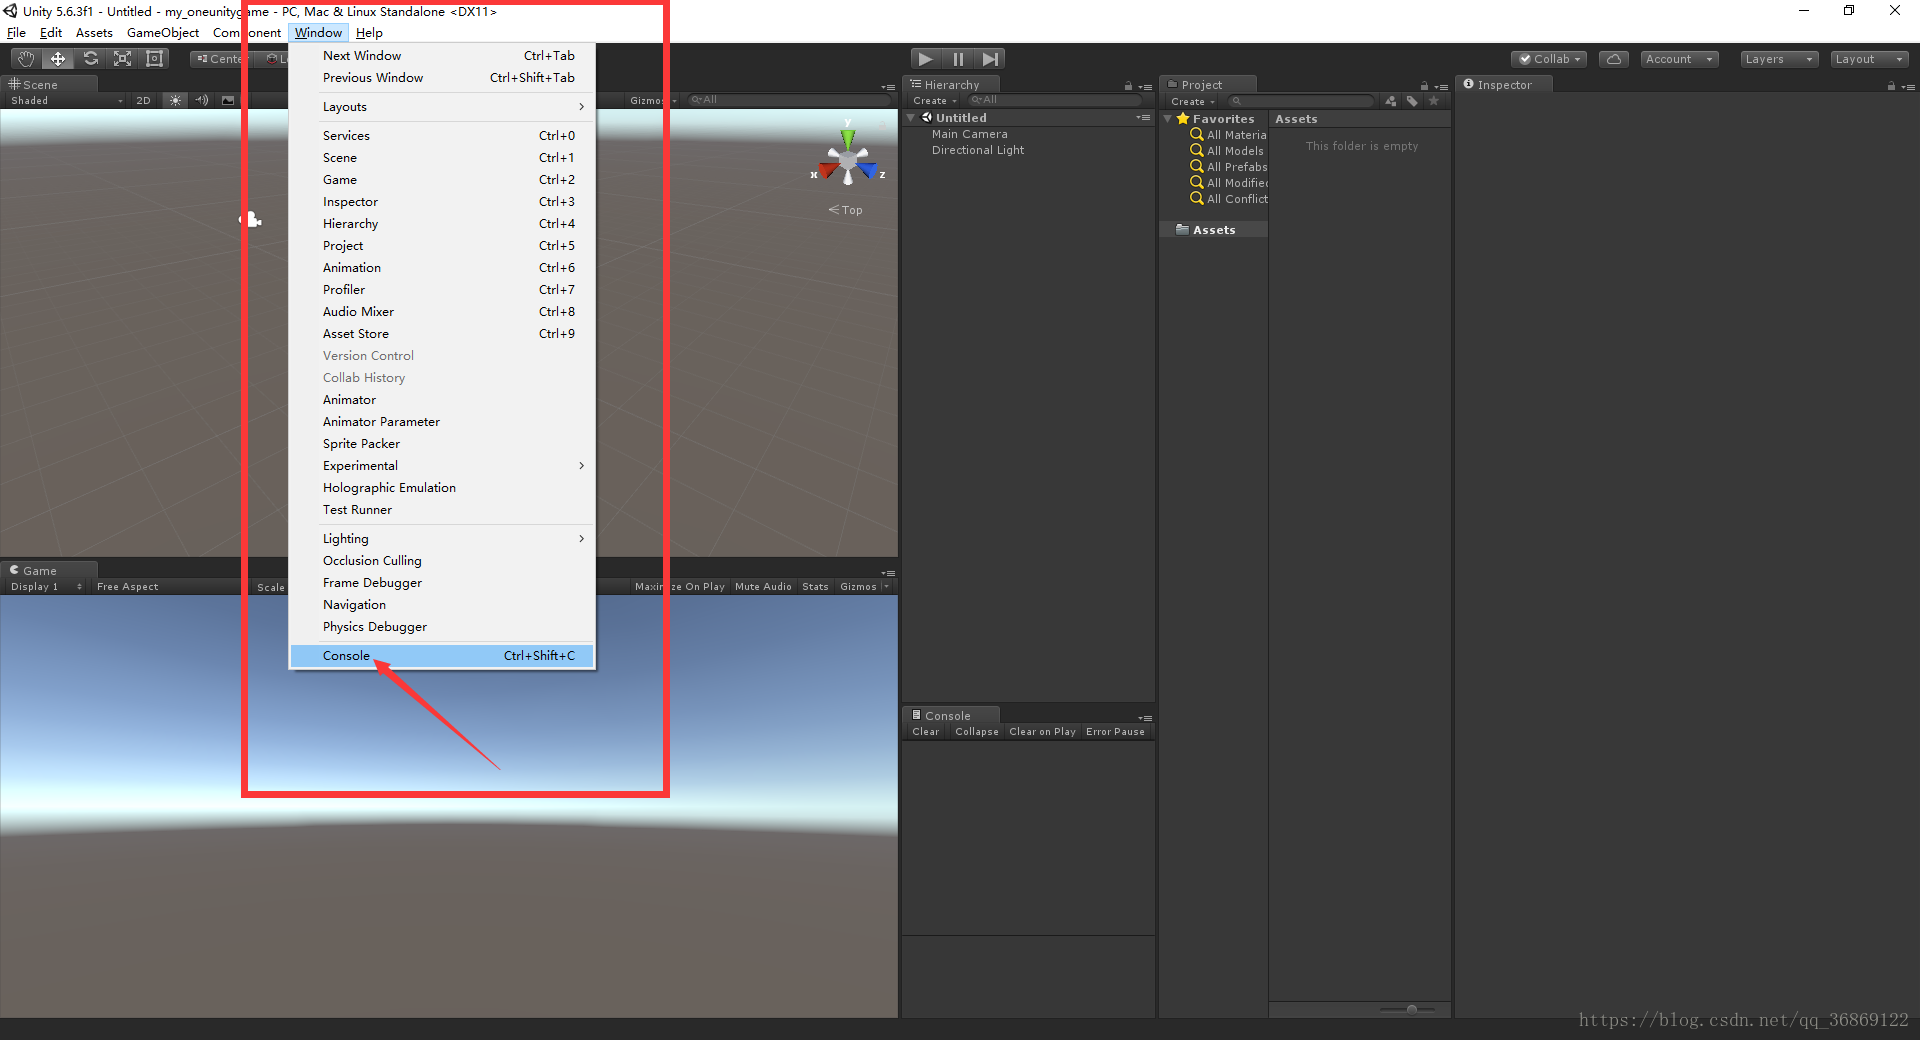Image resolution: width=1920 pixels, height=1040 pixels.
Task: Open Create dropdown in Hierarchy
Action: 934,101
